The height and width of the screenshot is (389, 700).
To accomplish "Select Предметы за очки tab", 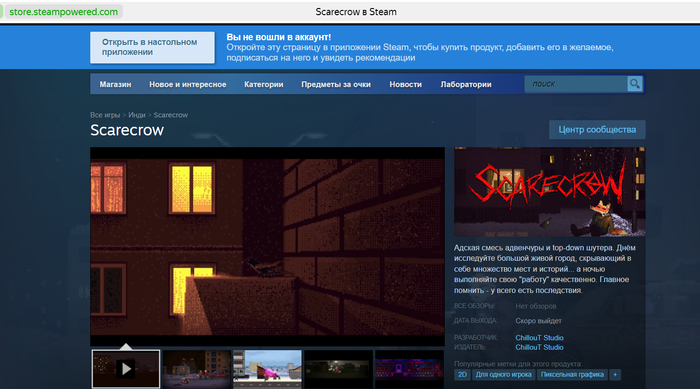I will 336,84.
